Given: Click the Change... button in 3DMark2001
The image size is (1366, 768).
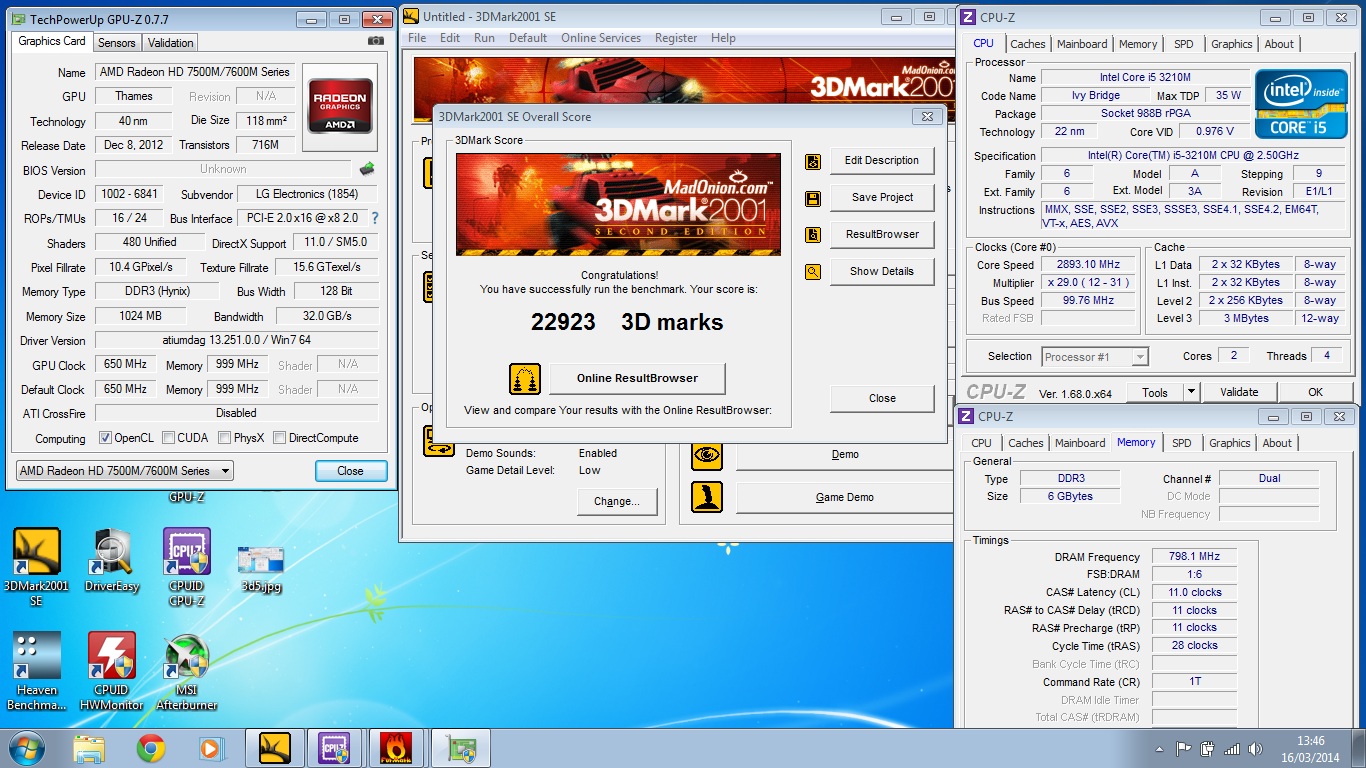Looking at the screenshot, I should (x=616, y=502).
